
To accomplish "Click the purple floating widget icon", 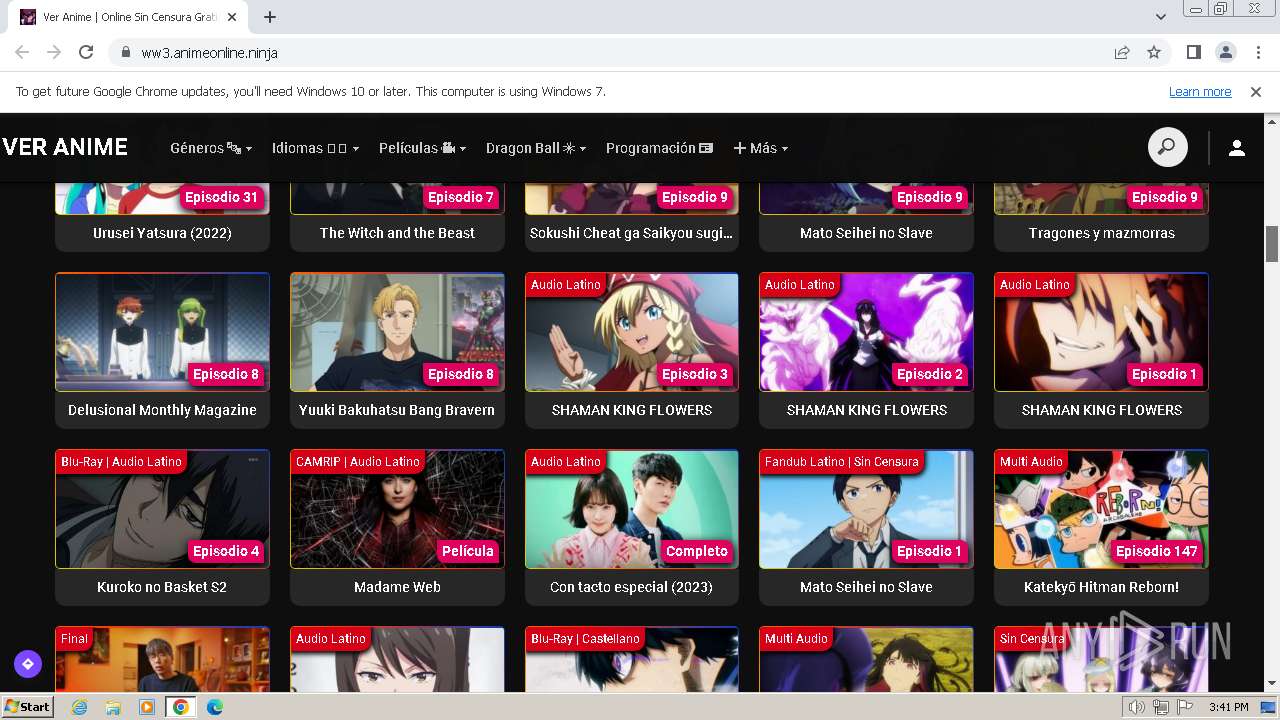I will point(27,663).
